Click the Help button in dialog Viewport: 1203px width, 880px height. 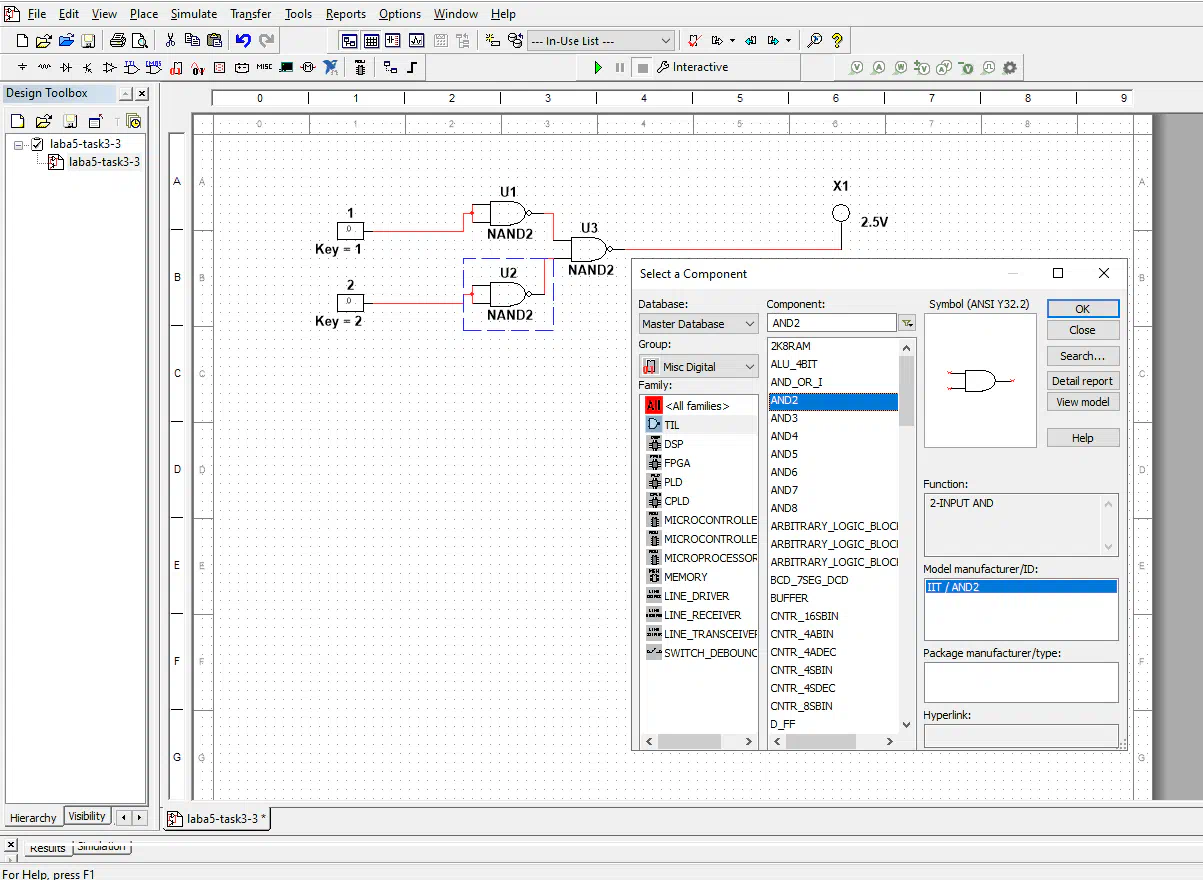1083,438
